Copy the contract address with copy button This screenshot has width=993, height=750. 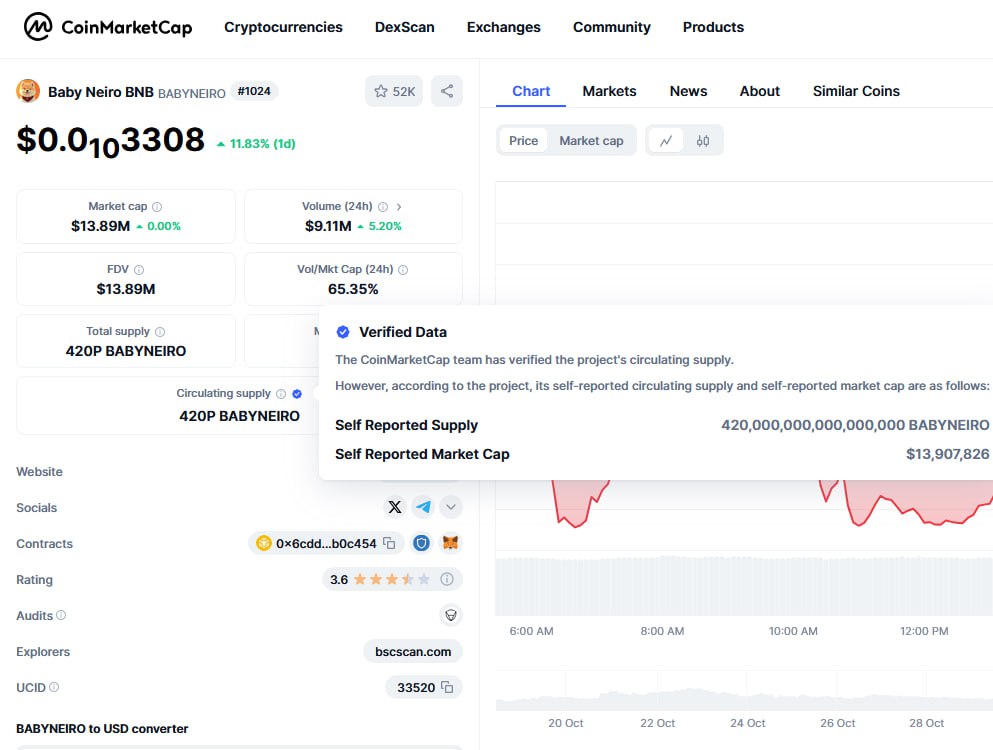[387, 543]
